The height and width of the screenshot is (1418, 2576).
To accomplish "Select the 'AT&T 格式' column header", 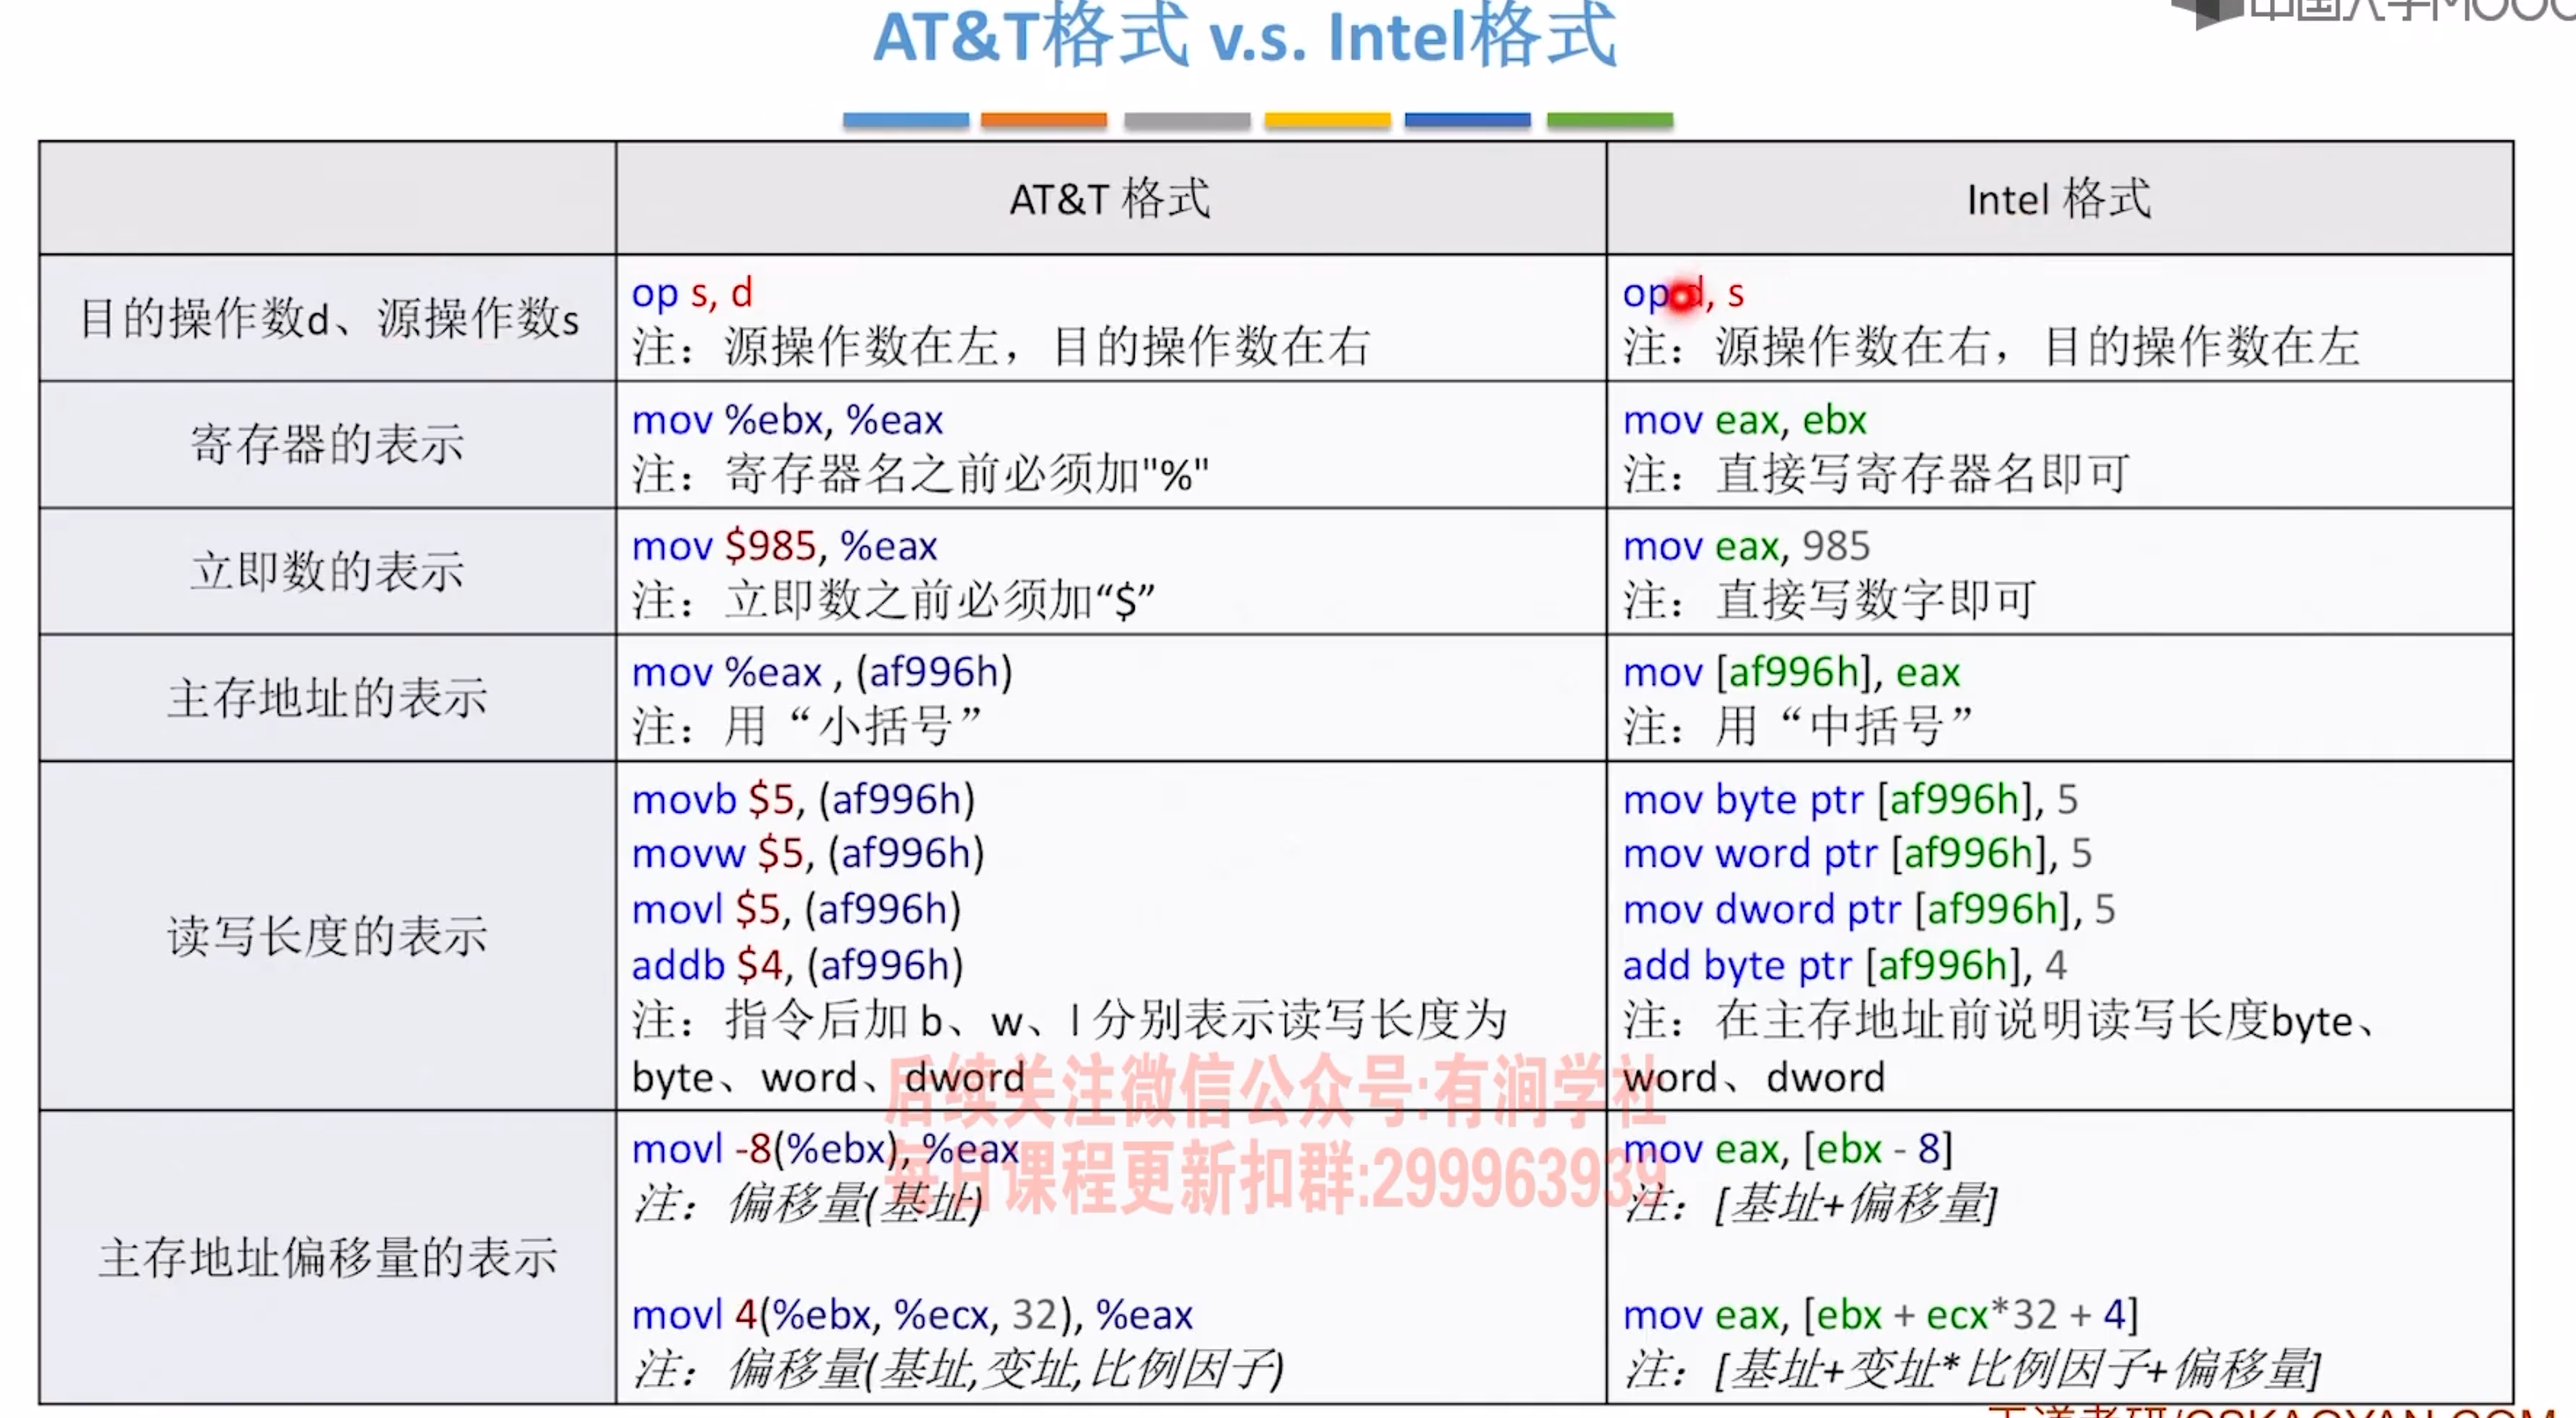I will [1109, 199].
